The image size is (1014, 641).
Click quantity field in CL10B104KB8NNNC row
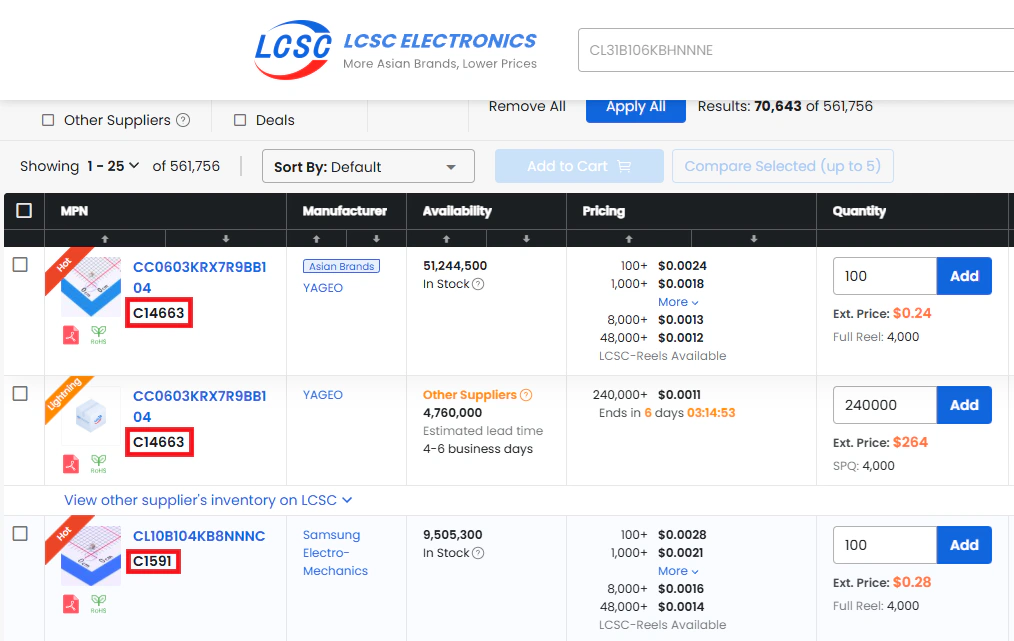tap(885, 545)
